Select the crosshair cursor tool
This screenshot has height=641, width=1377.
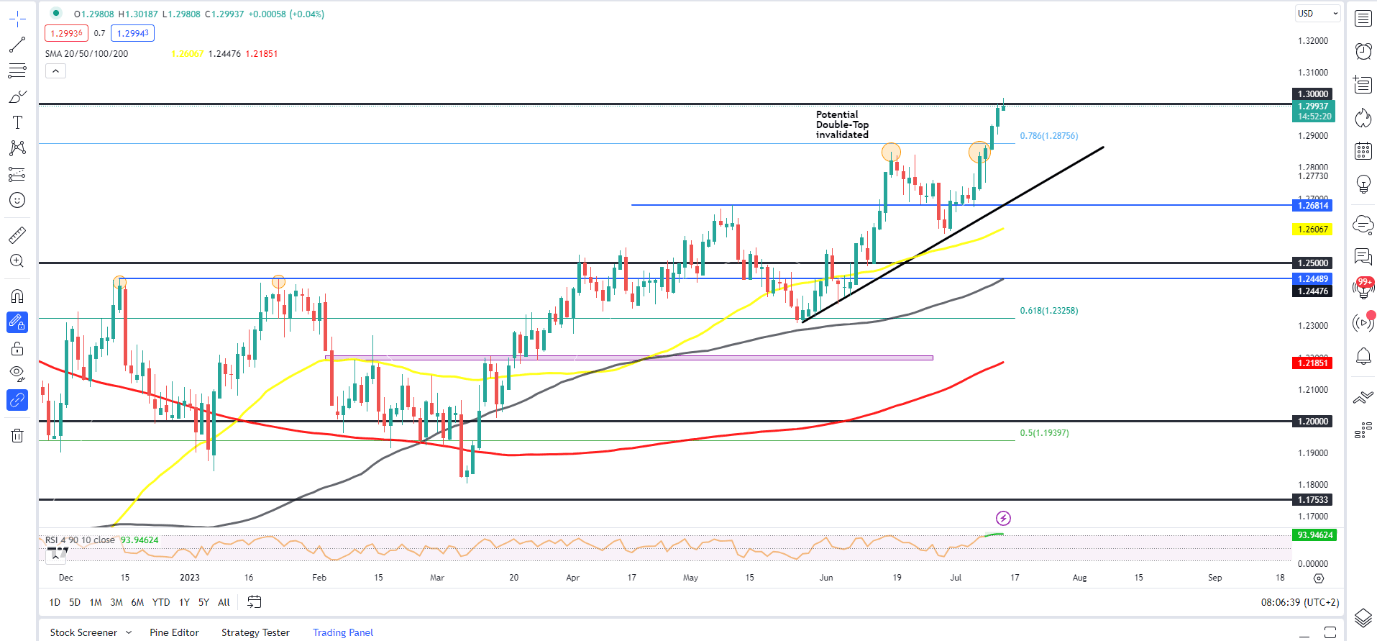[x=17, y=18]
